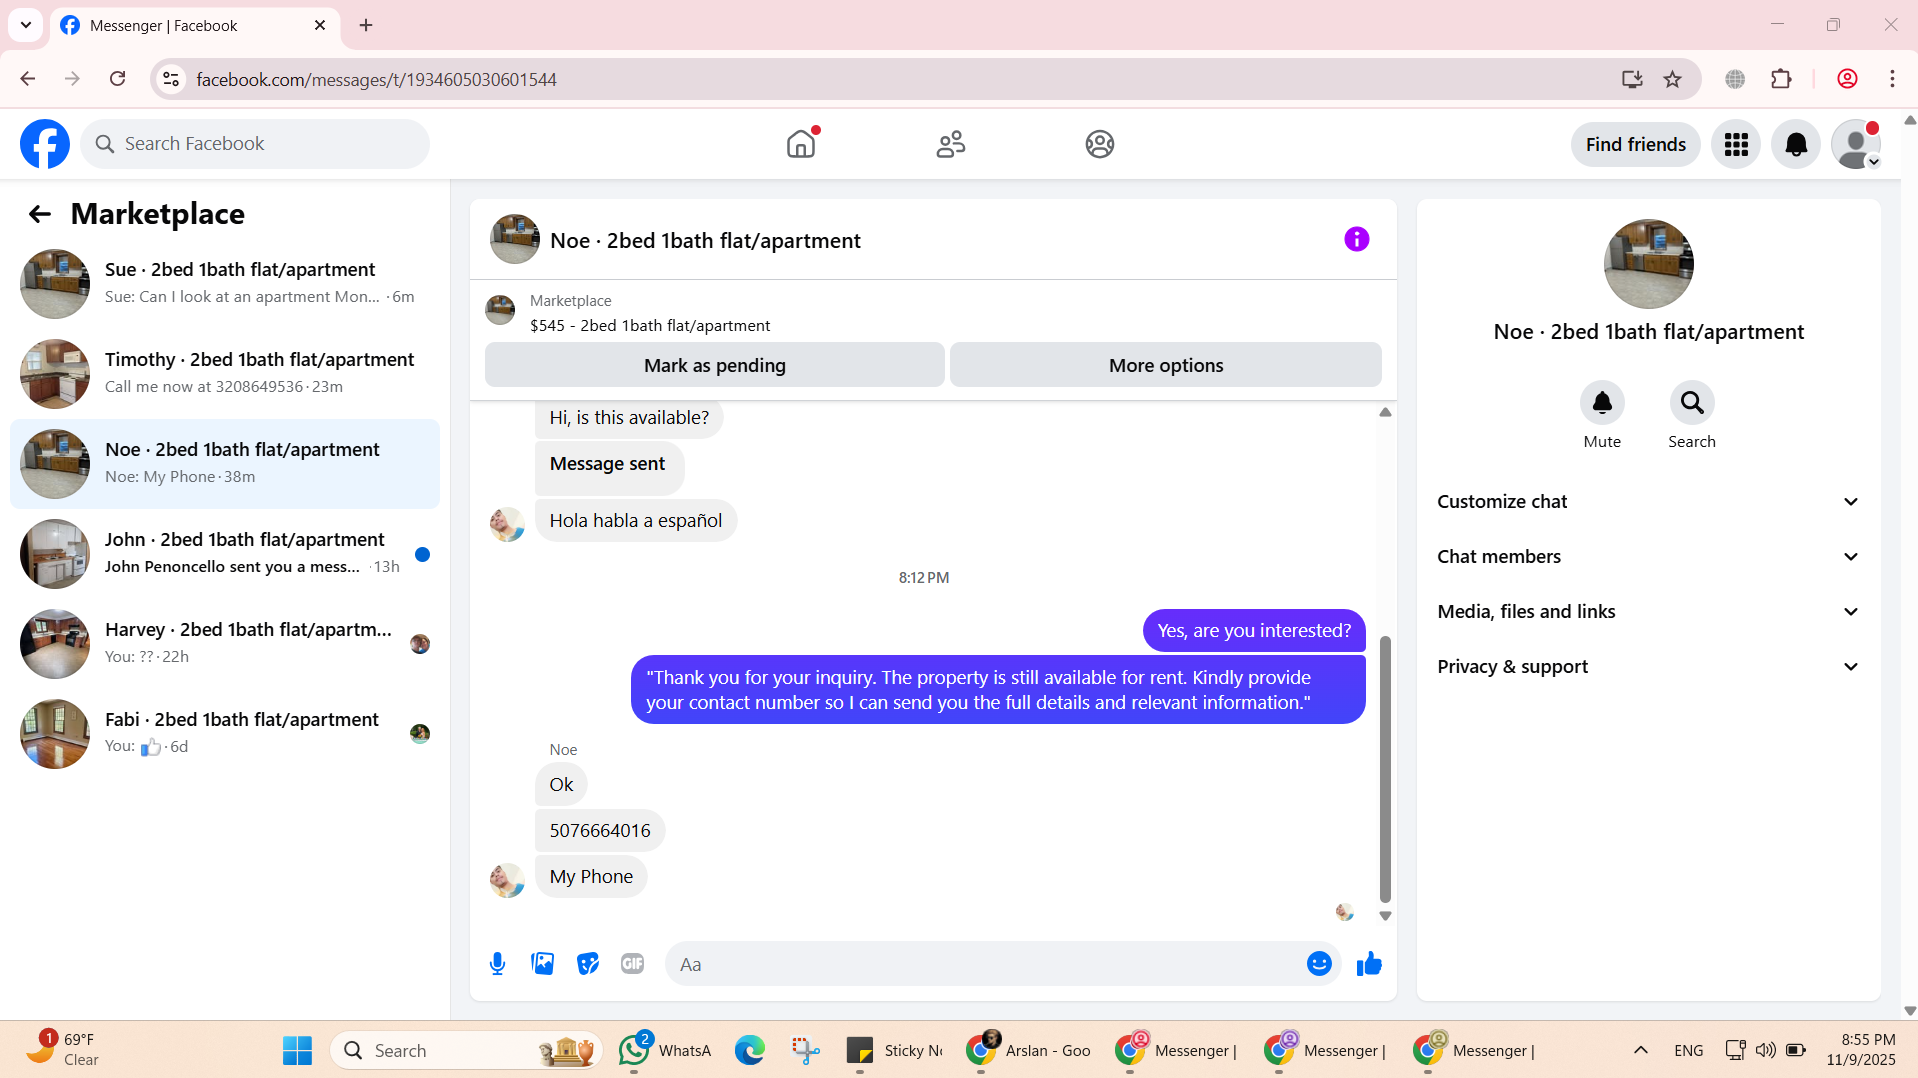Bookmark this page with the star icon
The width and height of the screenshot is (1918, 1078).
click(x=1672, y=79)
